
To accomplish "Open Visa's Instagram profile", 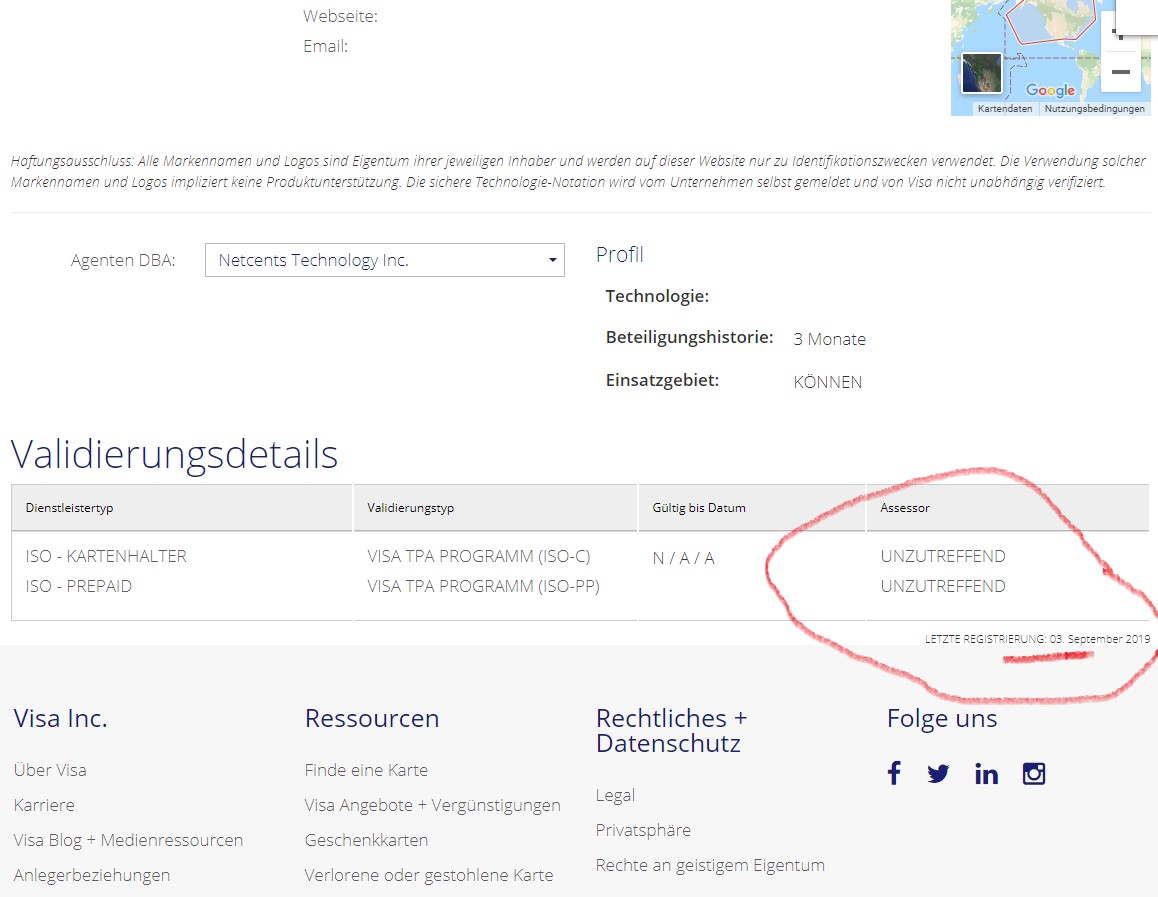I will coord(1033,773).
